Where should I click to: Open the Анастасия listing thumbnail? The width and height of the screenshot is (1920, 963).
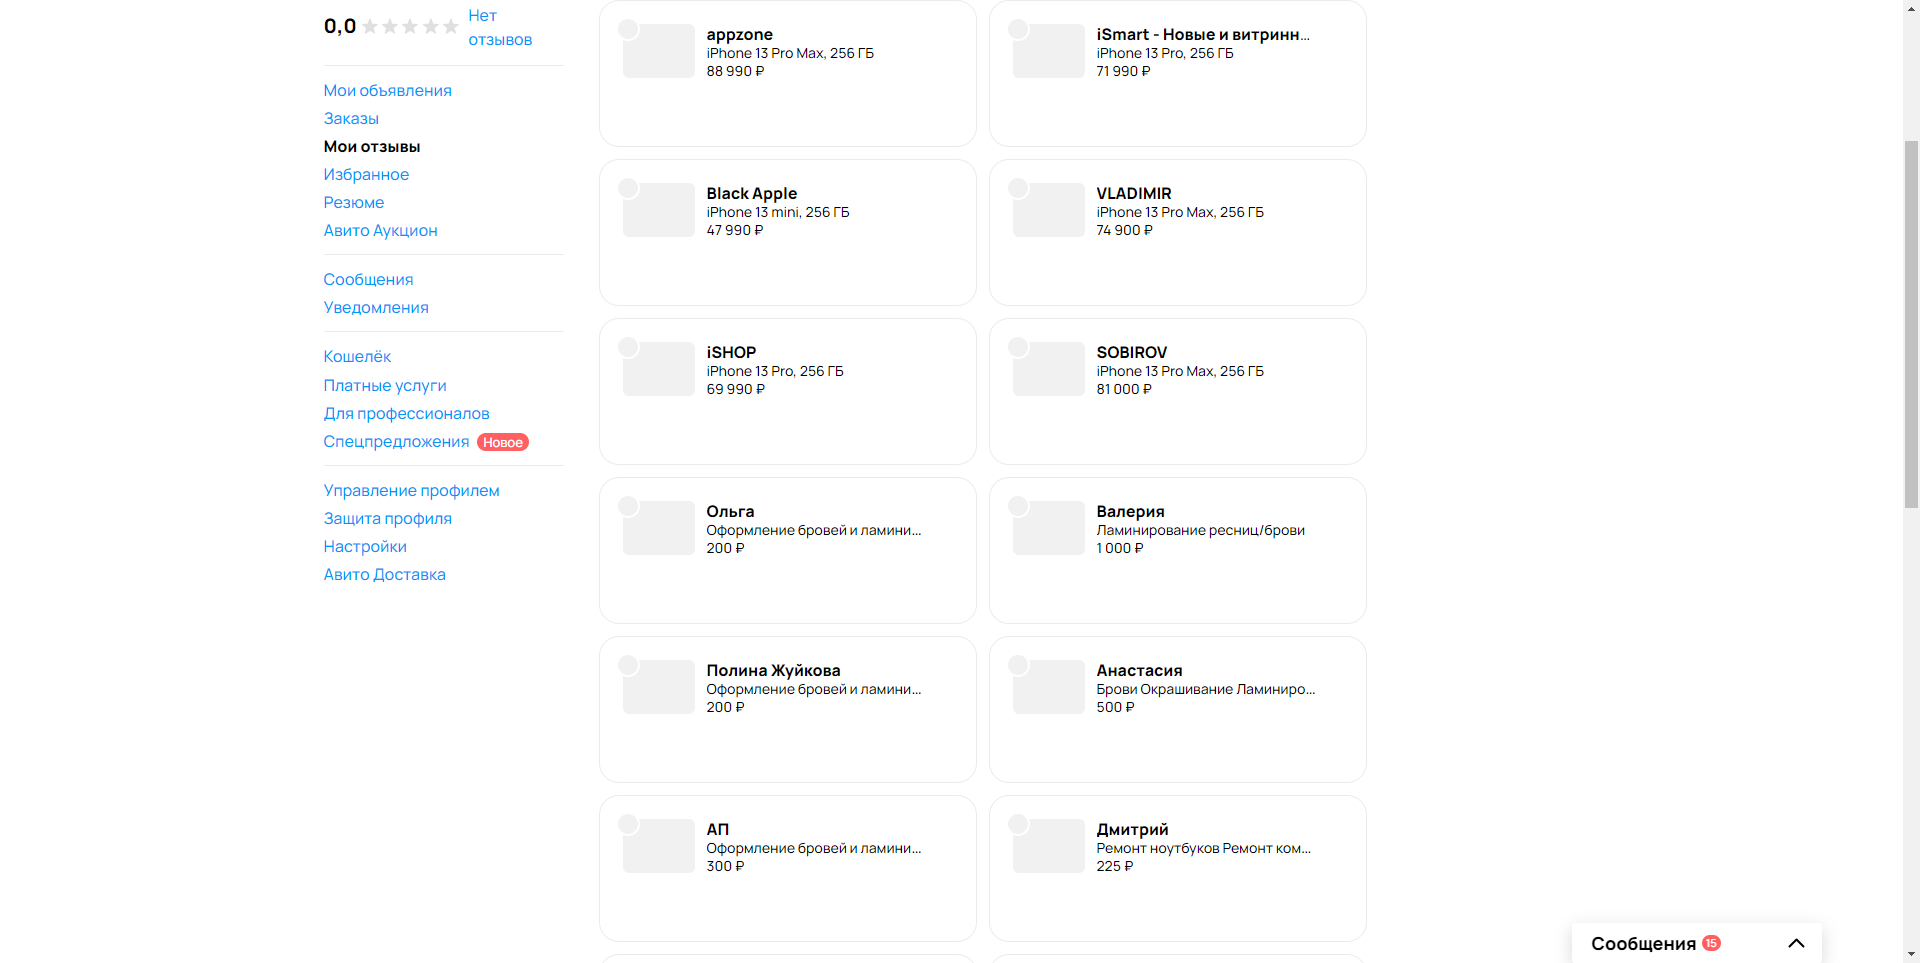coord(1049,687)
